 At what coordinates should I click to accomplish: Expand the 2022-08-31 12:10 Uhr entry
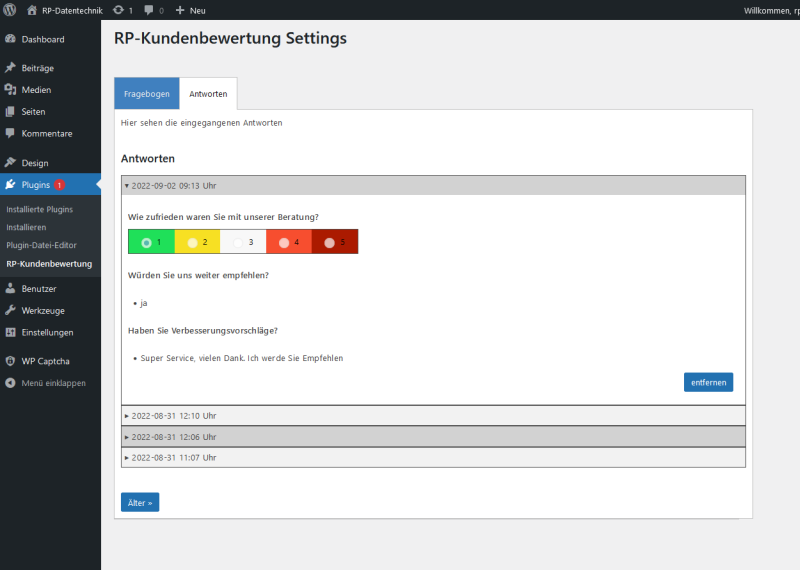tap(433, 416)
